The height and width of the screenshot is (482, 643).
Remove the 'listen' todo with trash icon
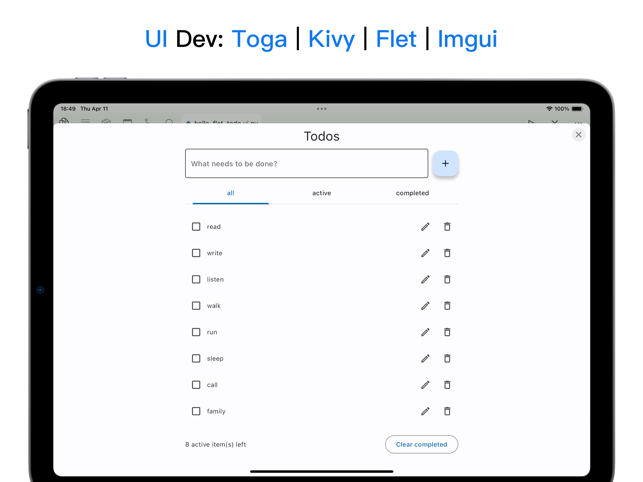[x=447, y=279]
